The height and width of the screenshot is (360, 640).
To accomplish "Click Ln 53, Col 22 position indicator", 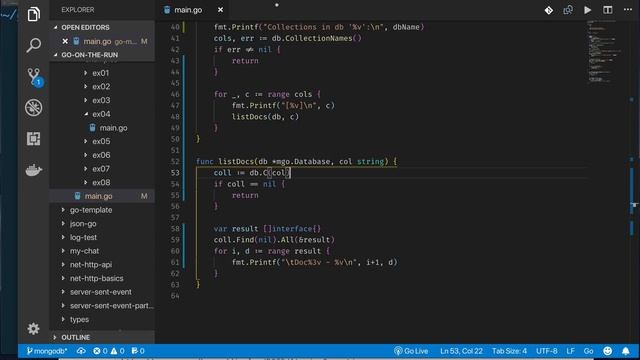I will tap(461, 351).
